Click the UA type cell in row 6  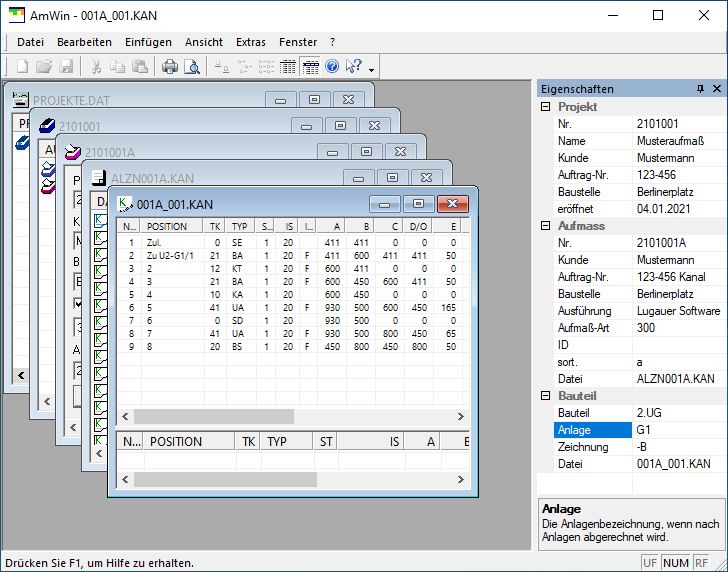(x=238, y=307)
